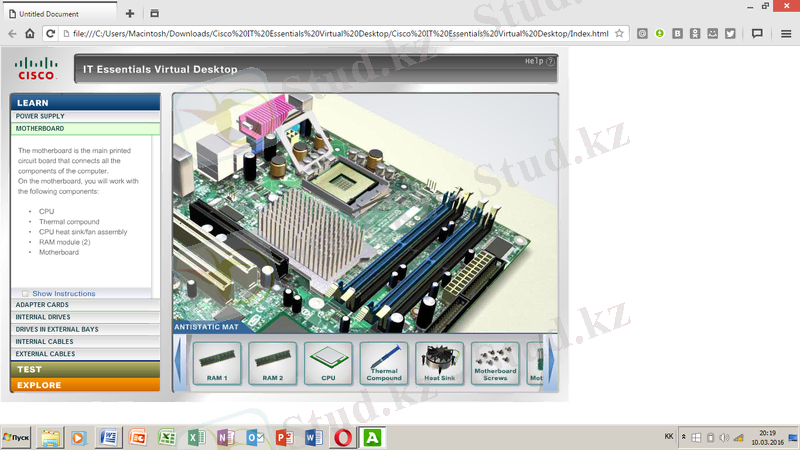The image size is (800, 450).
Task: Expand the POWER SUPPLY topic
Action: click(x=85, y=116)
